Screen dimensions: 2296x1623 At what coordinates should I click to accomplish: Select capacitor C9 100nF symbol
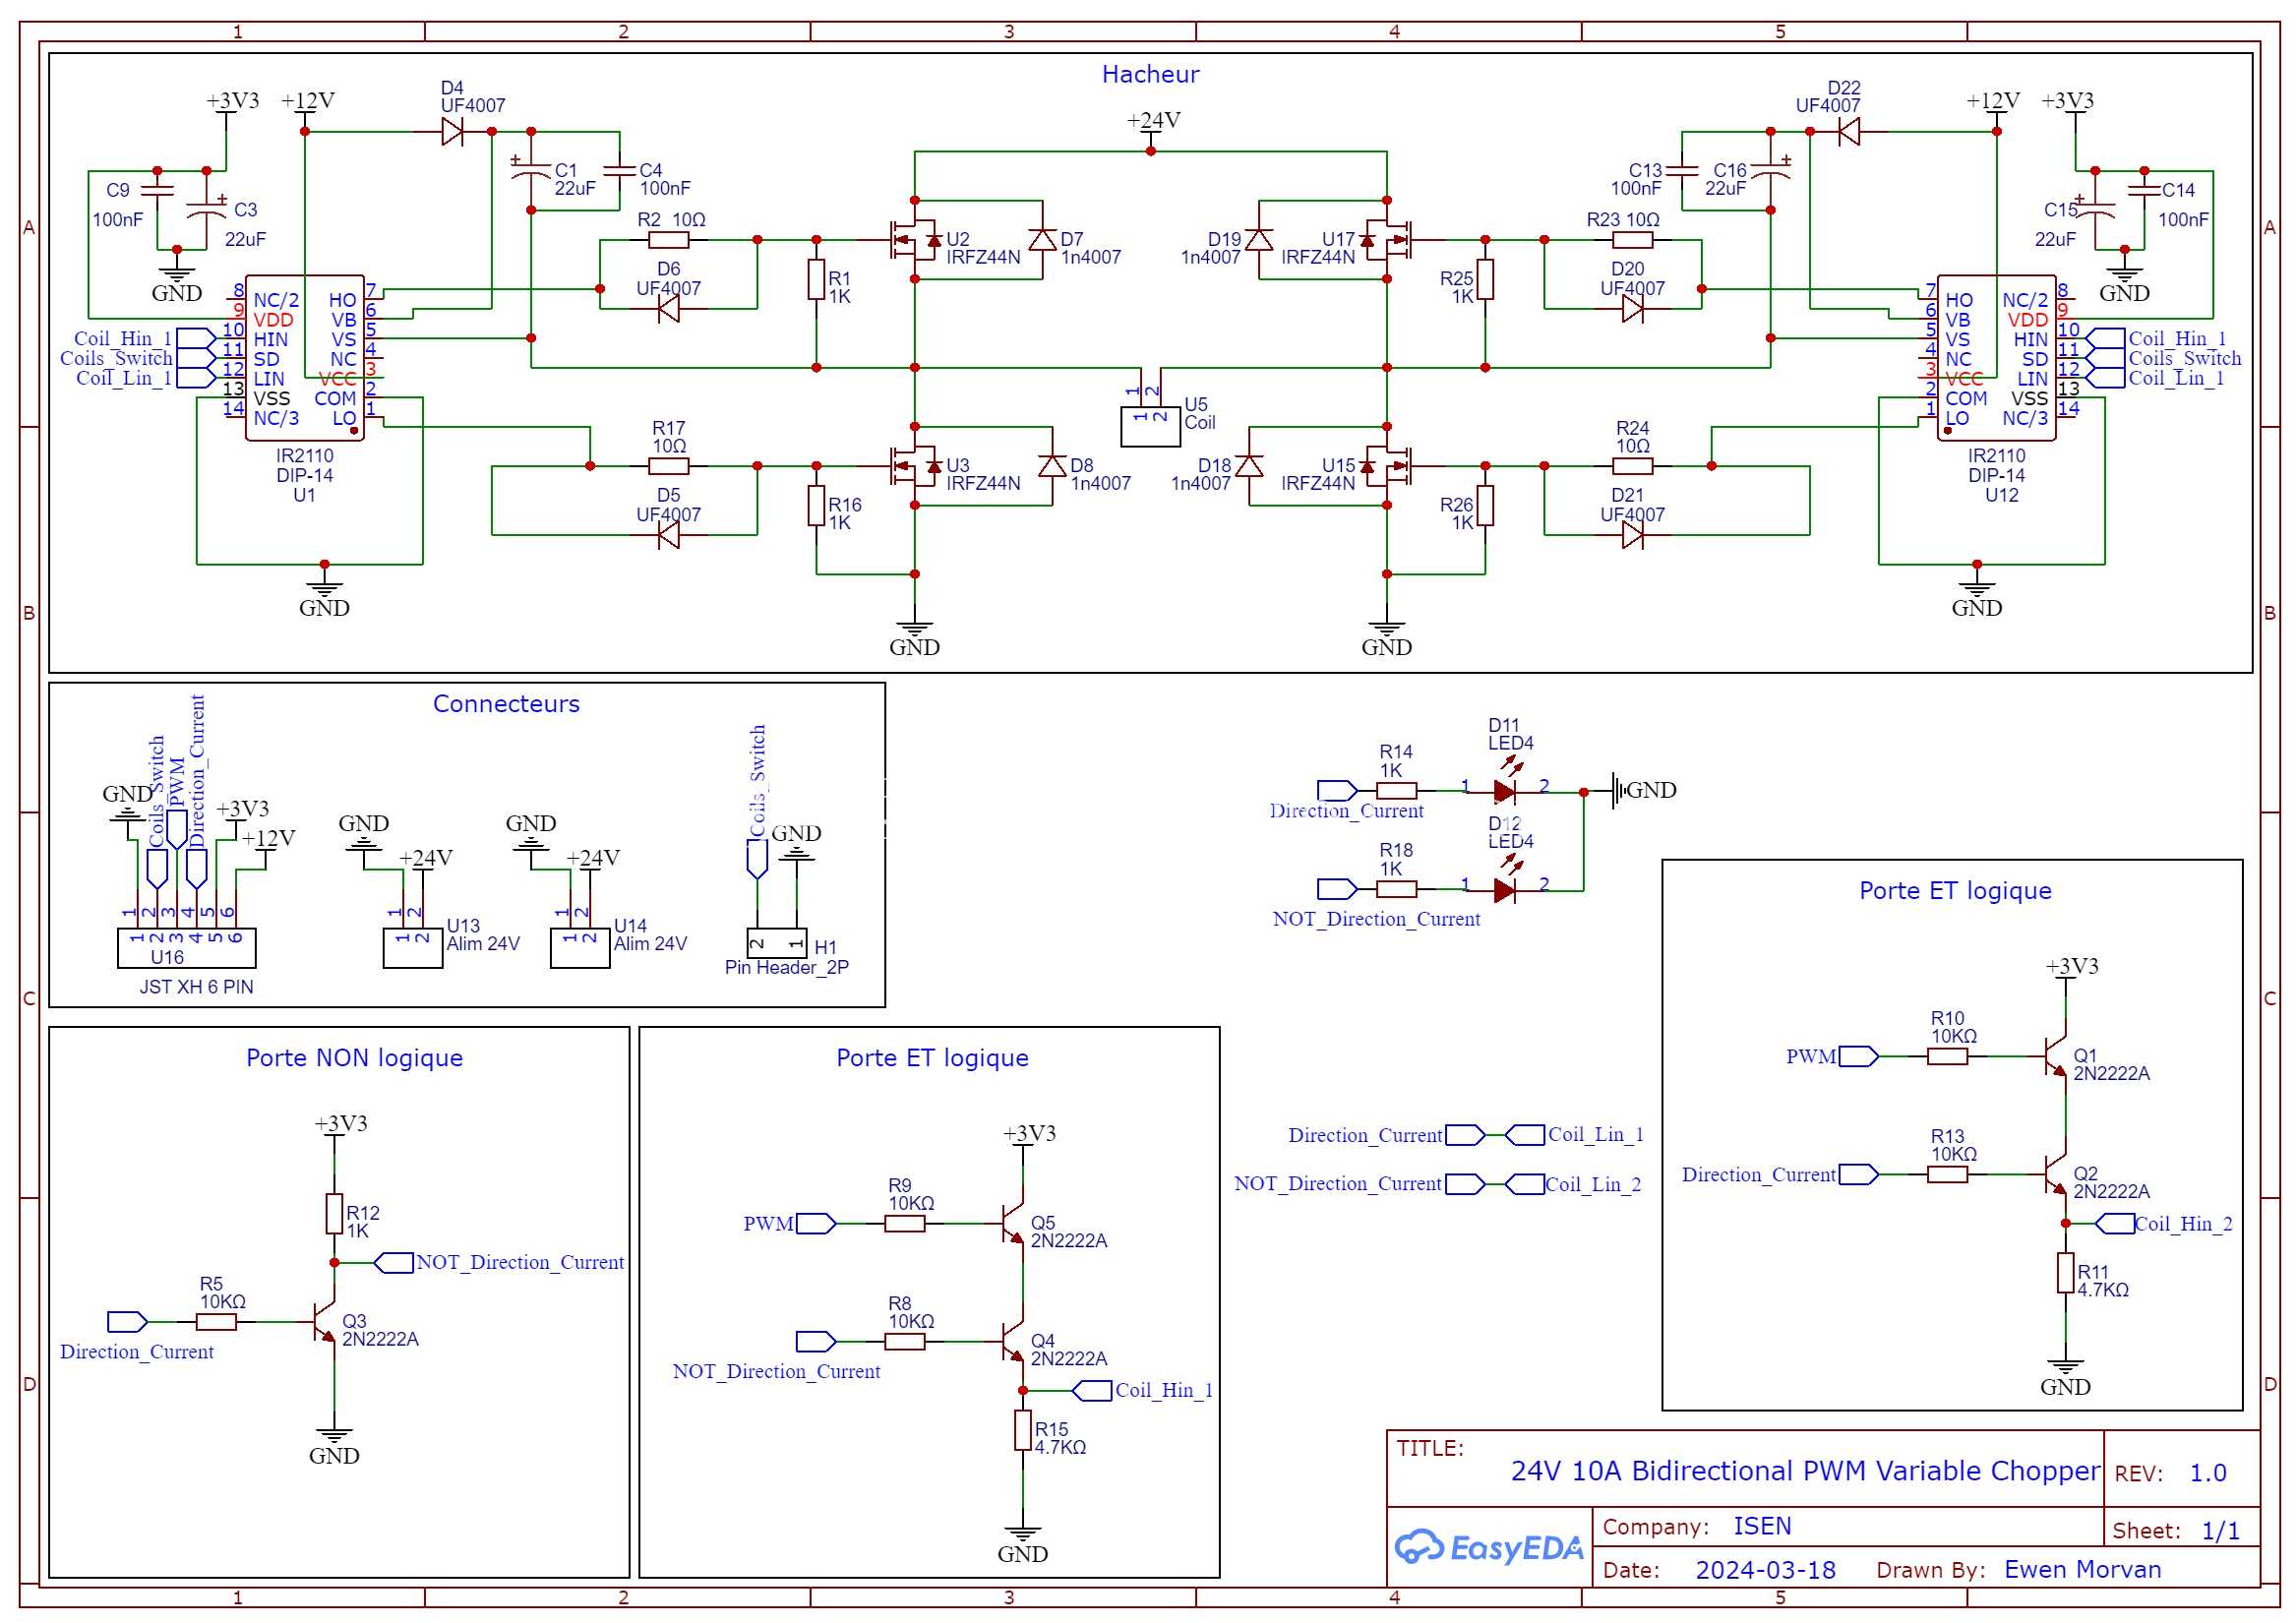pyautogui.click(x=157, y=190)
